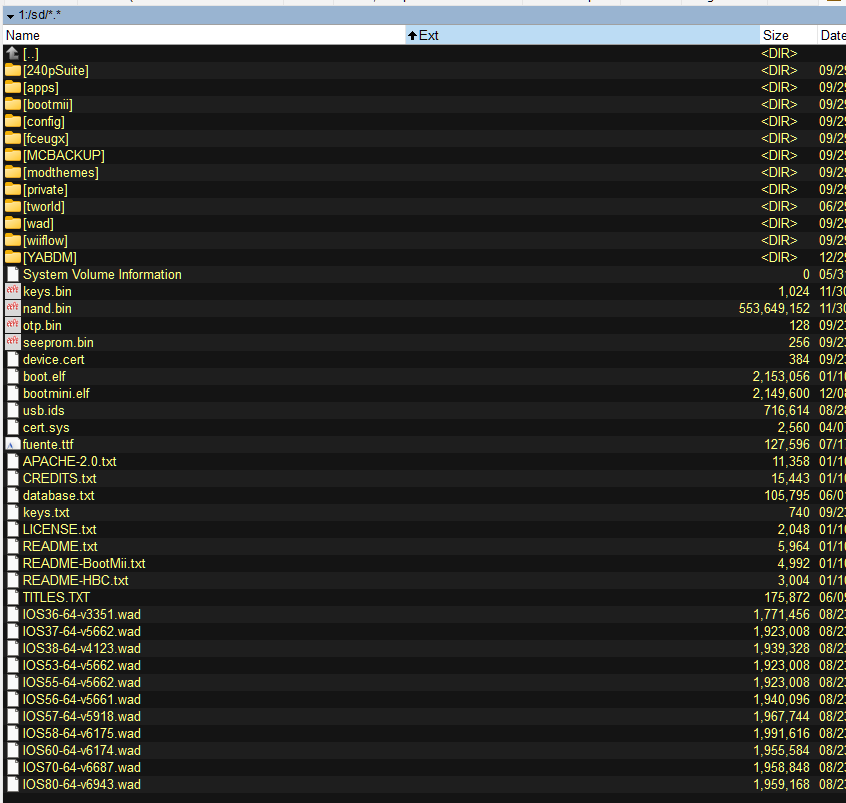Select the IOS60-64-v6174.wad file name
Viewport: 846px width, 803px height.
point(81,751)
